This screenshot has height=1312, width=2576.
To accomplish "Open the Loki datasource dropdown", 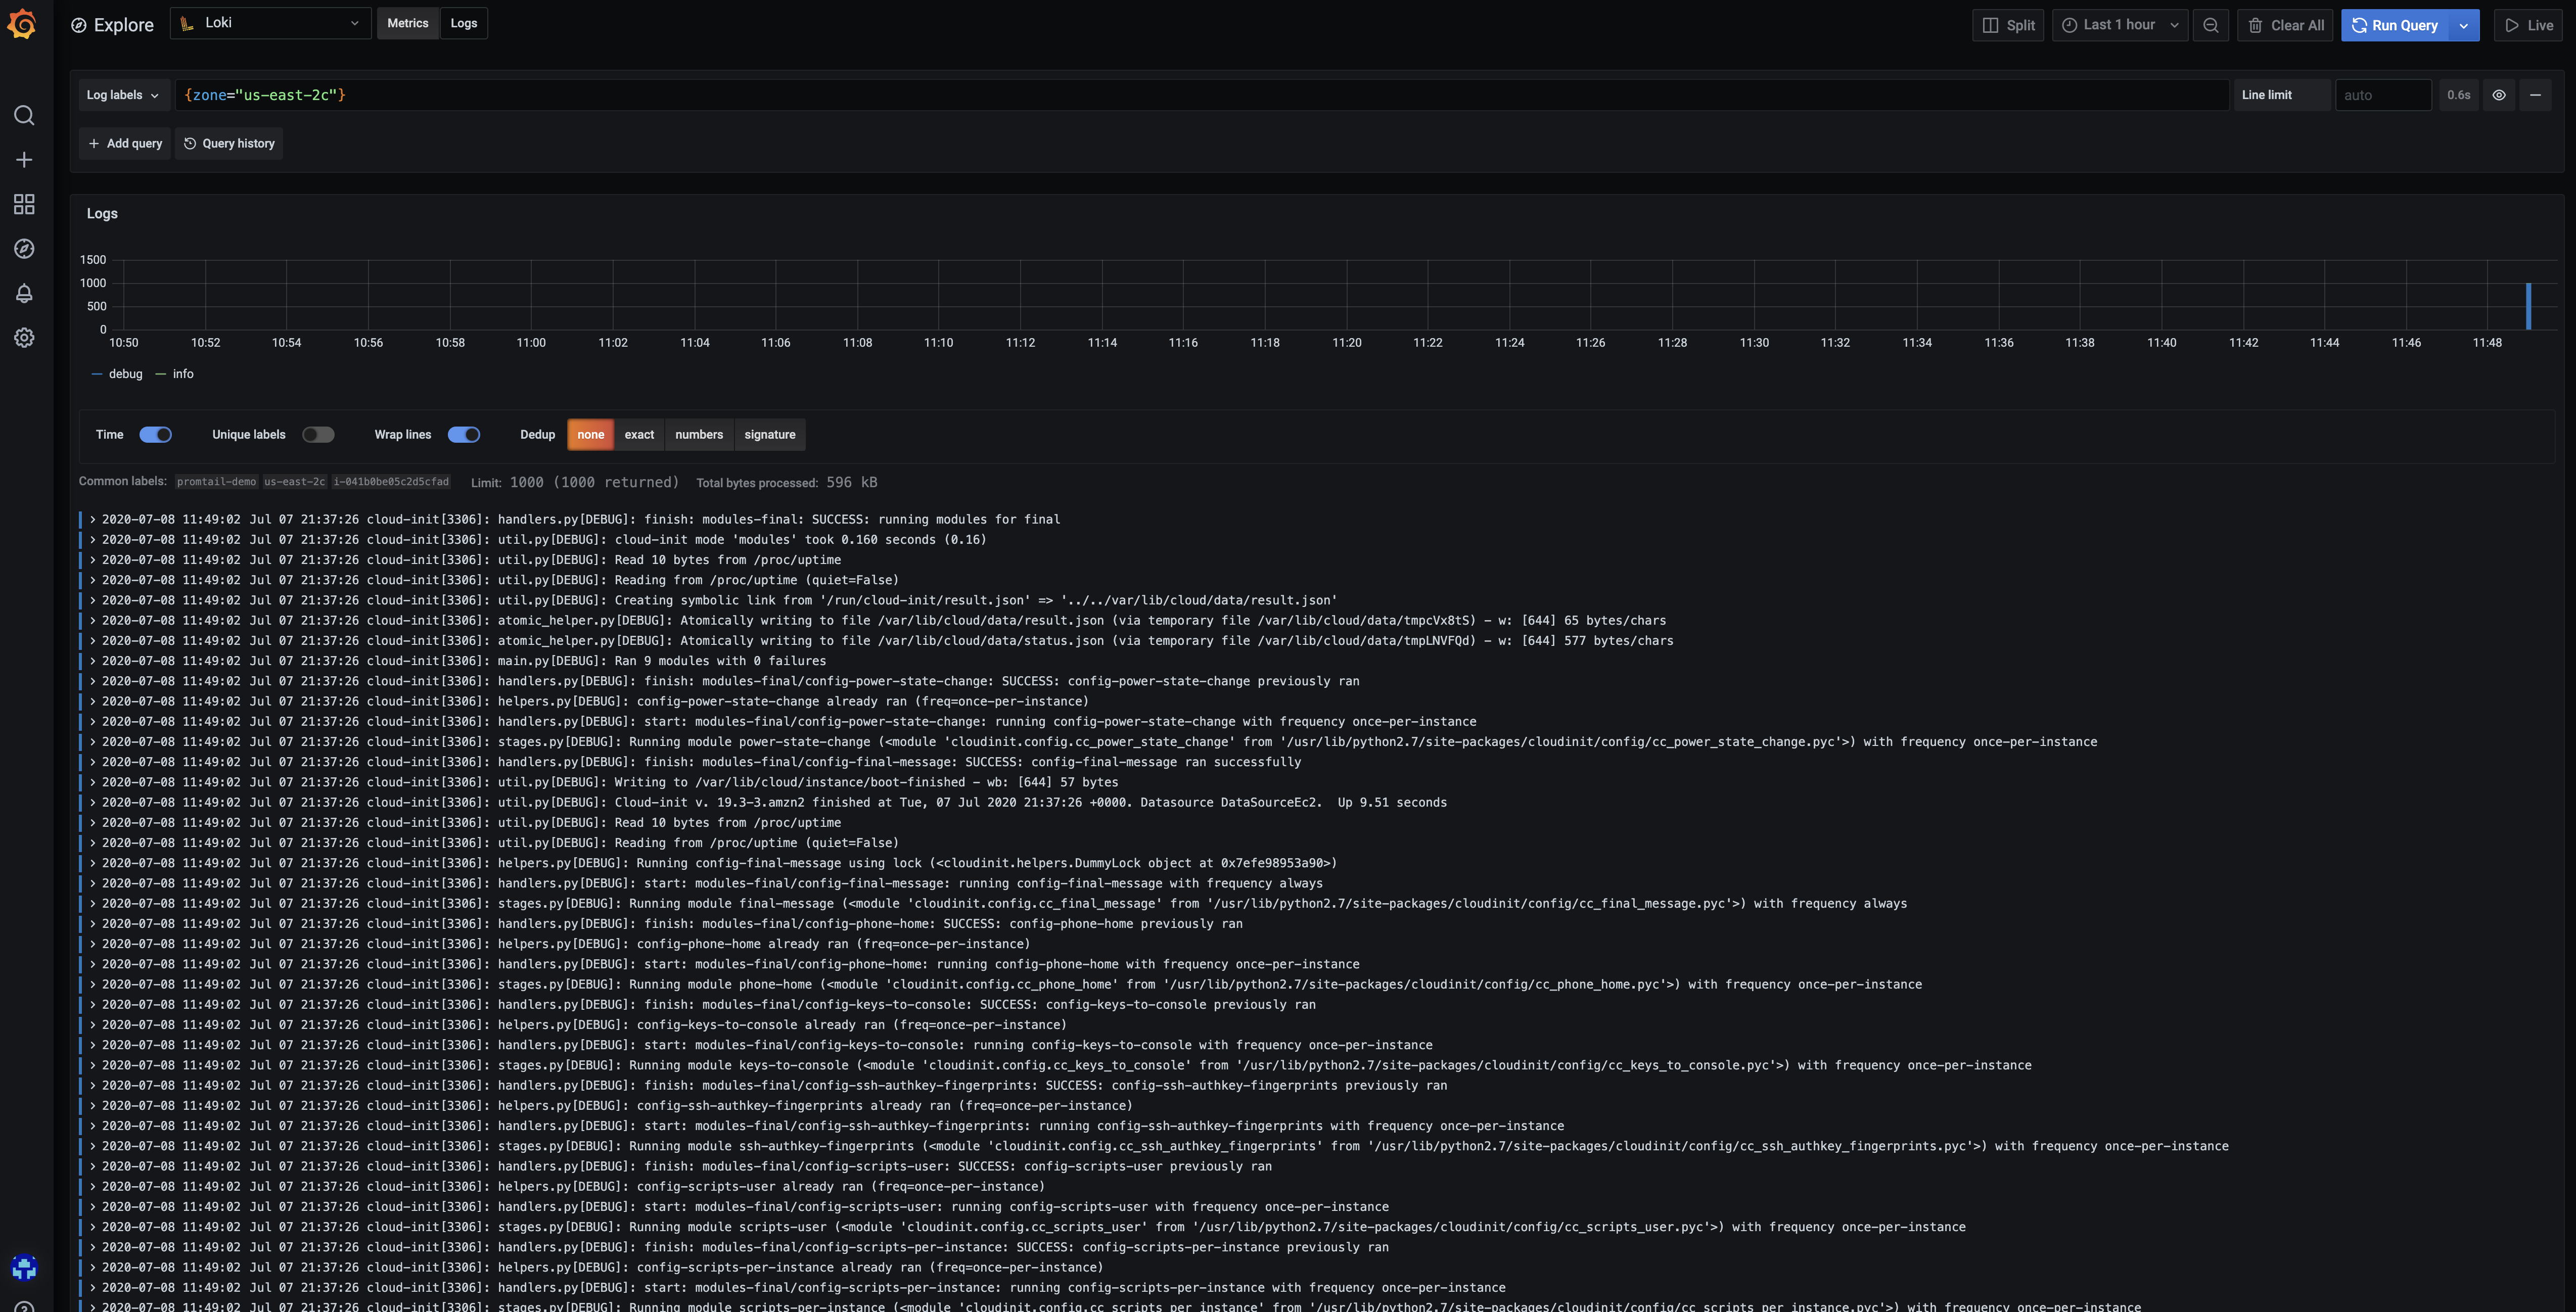I will pos(270,22).
